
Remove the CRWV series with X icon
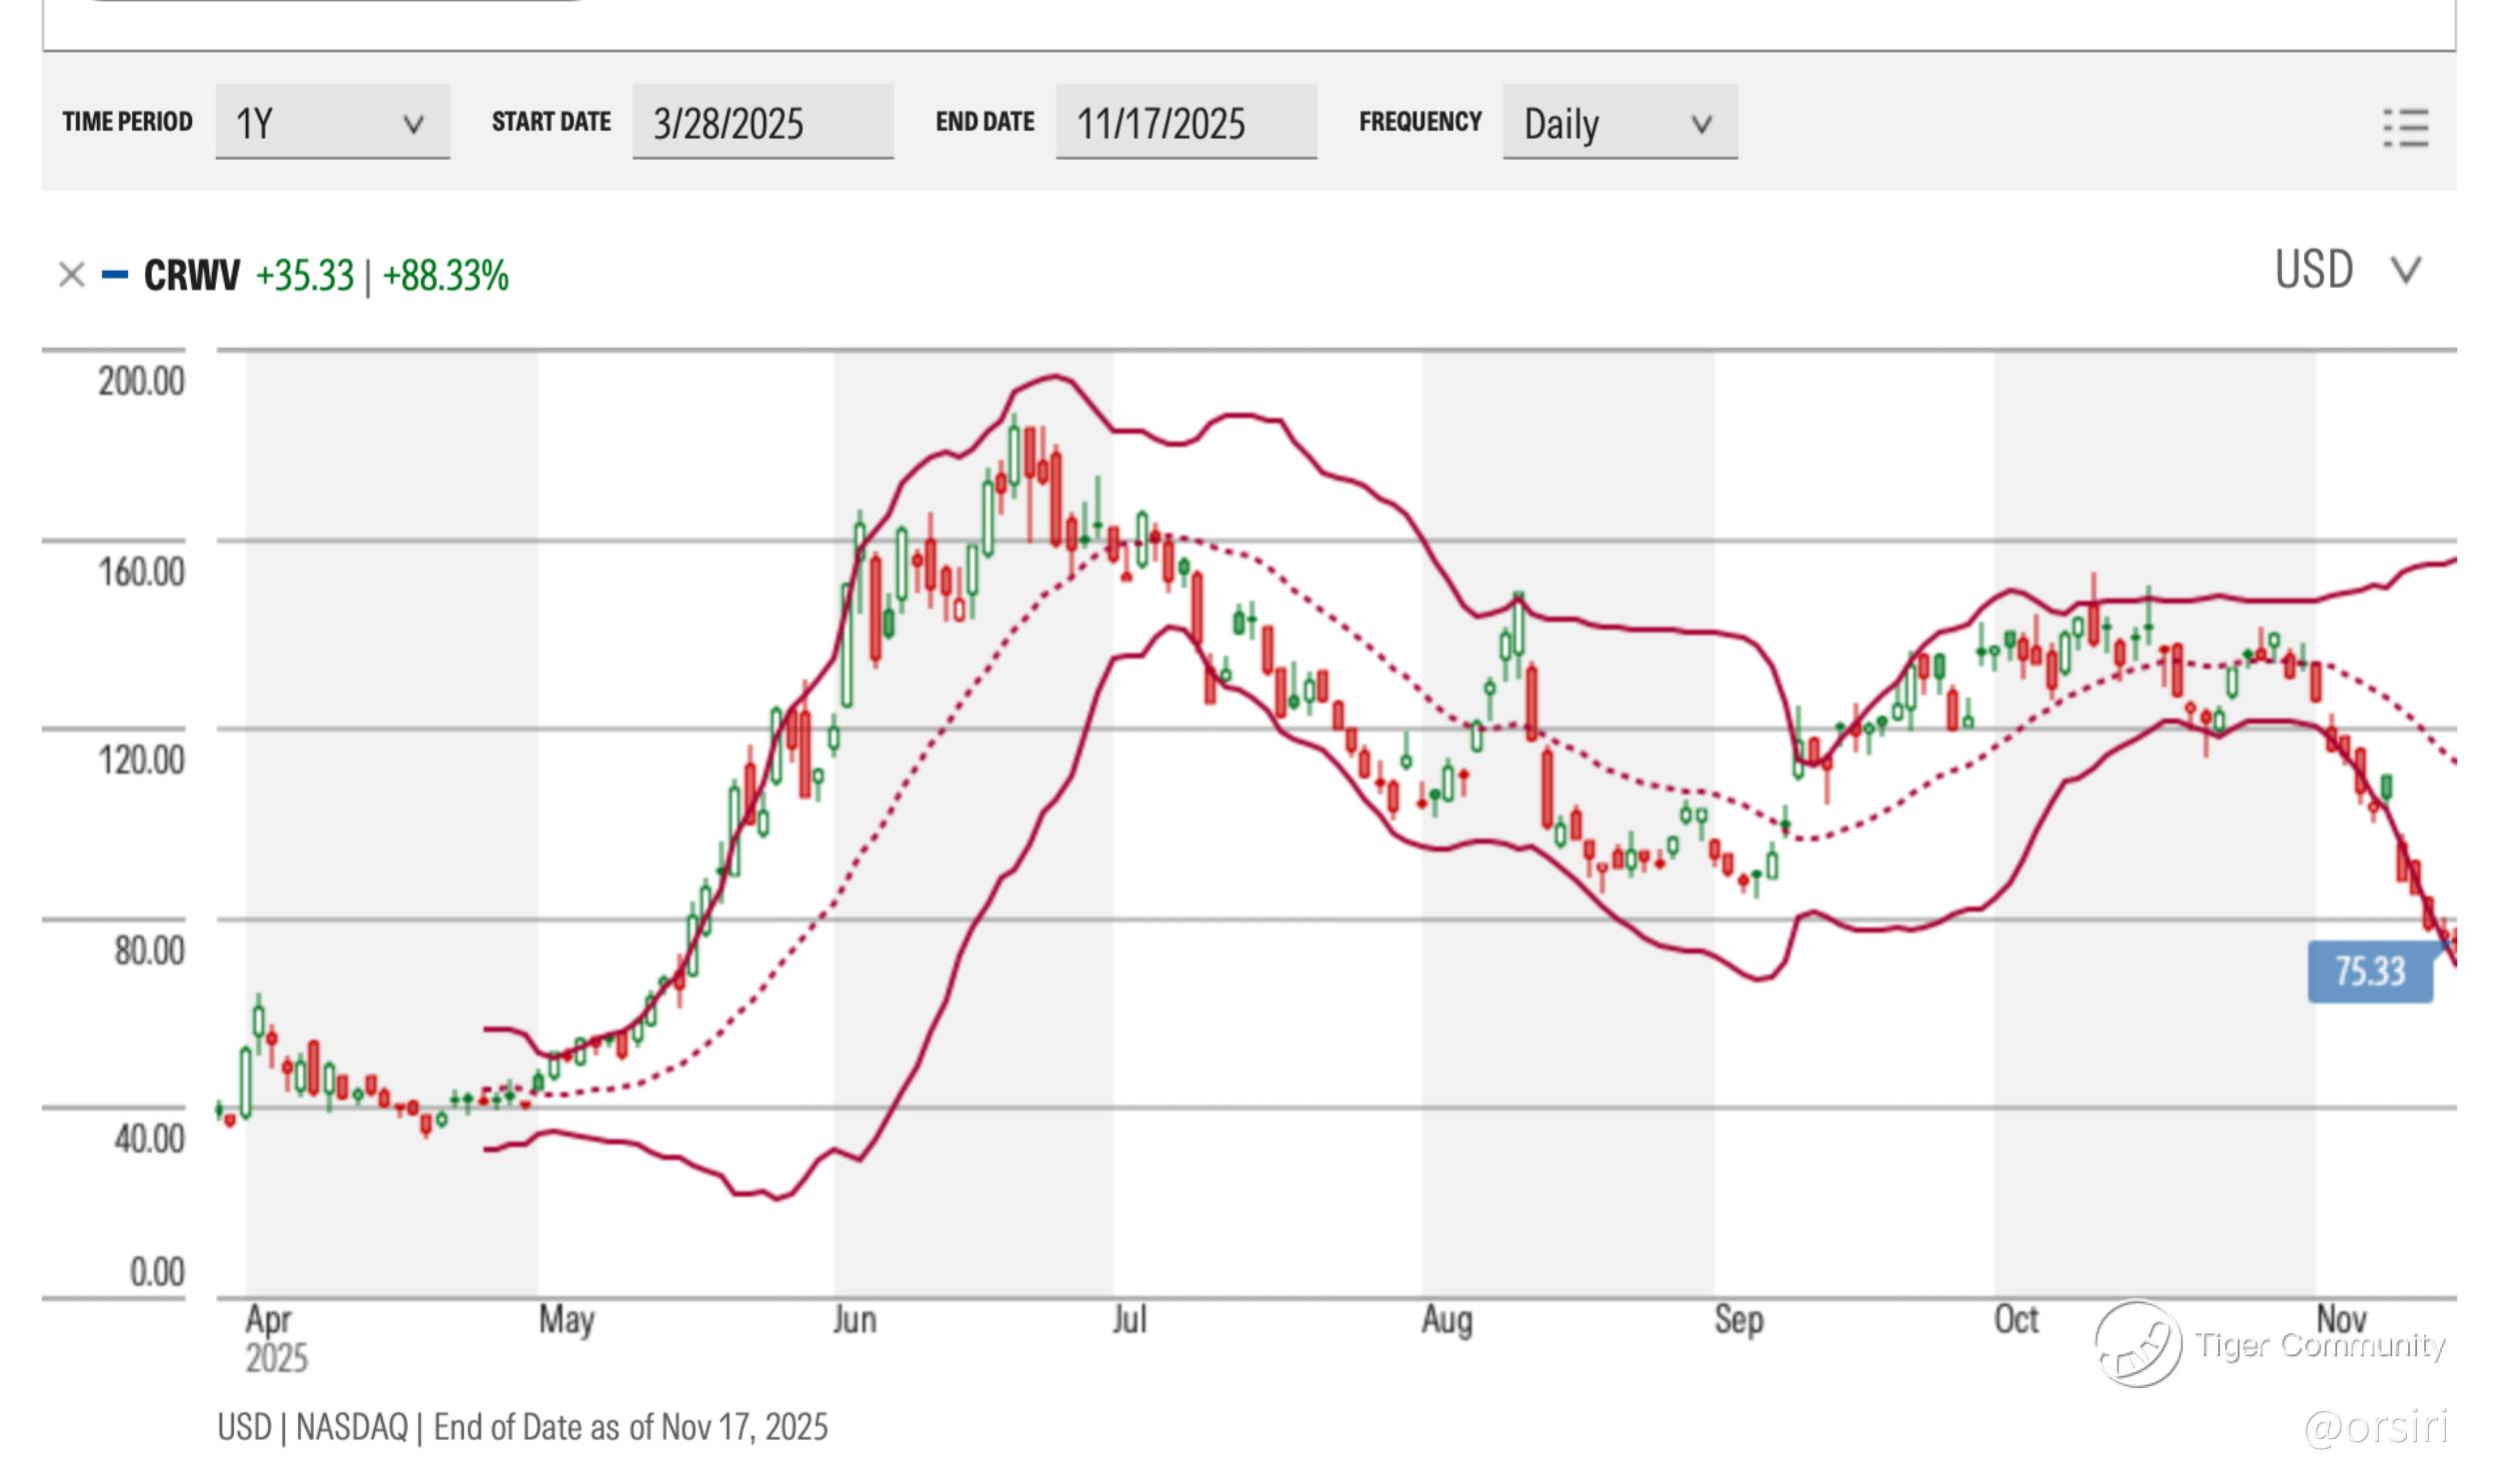(x=71, y=274)
